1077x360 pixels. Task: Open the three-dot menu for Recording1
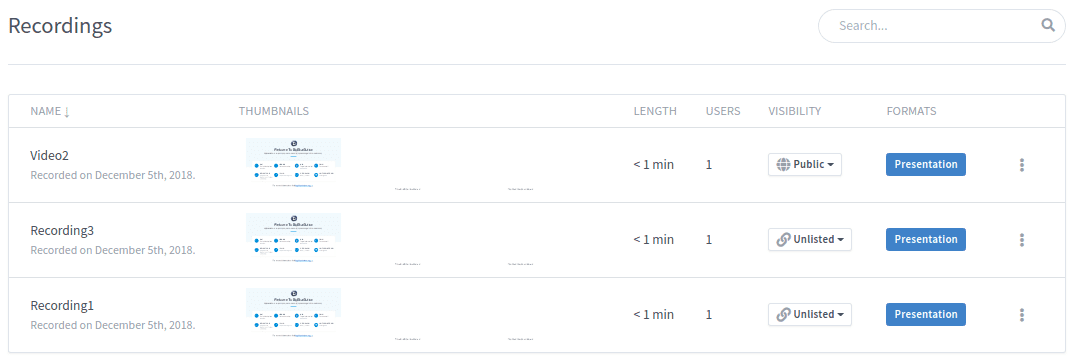1022,315
